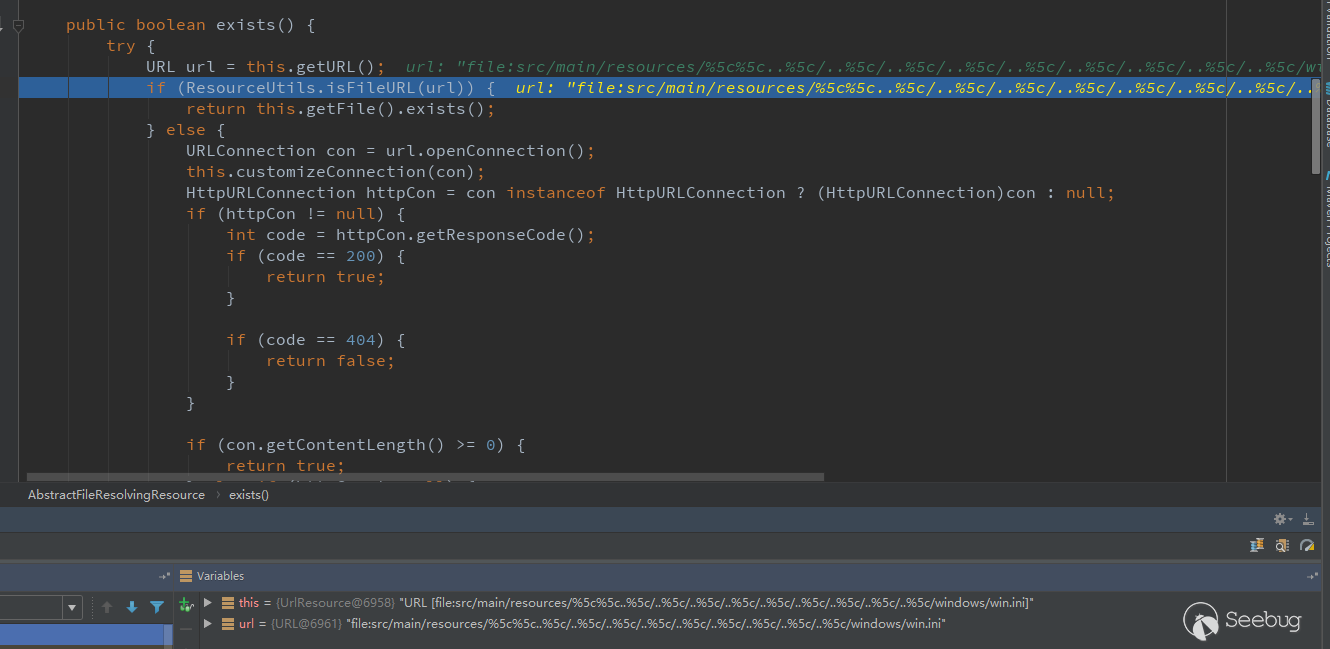This screenshot has height=649, width=1330.
Task: Hide the Frames panel using corner arrow
Action: click(x=164, y=577)
